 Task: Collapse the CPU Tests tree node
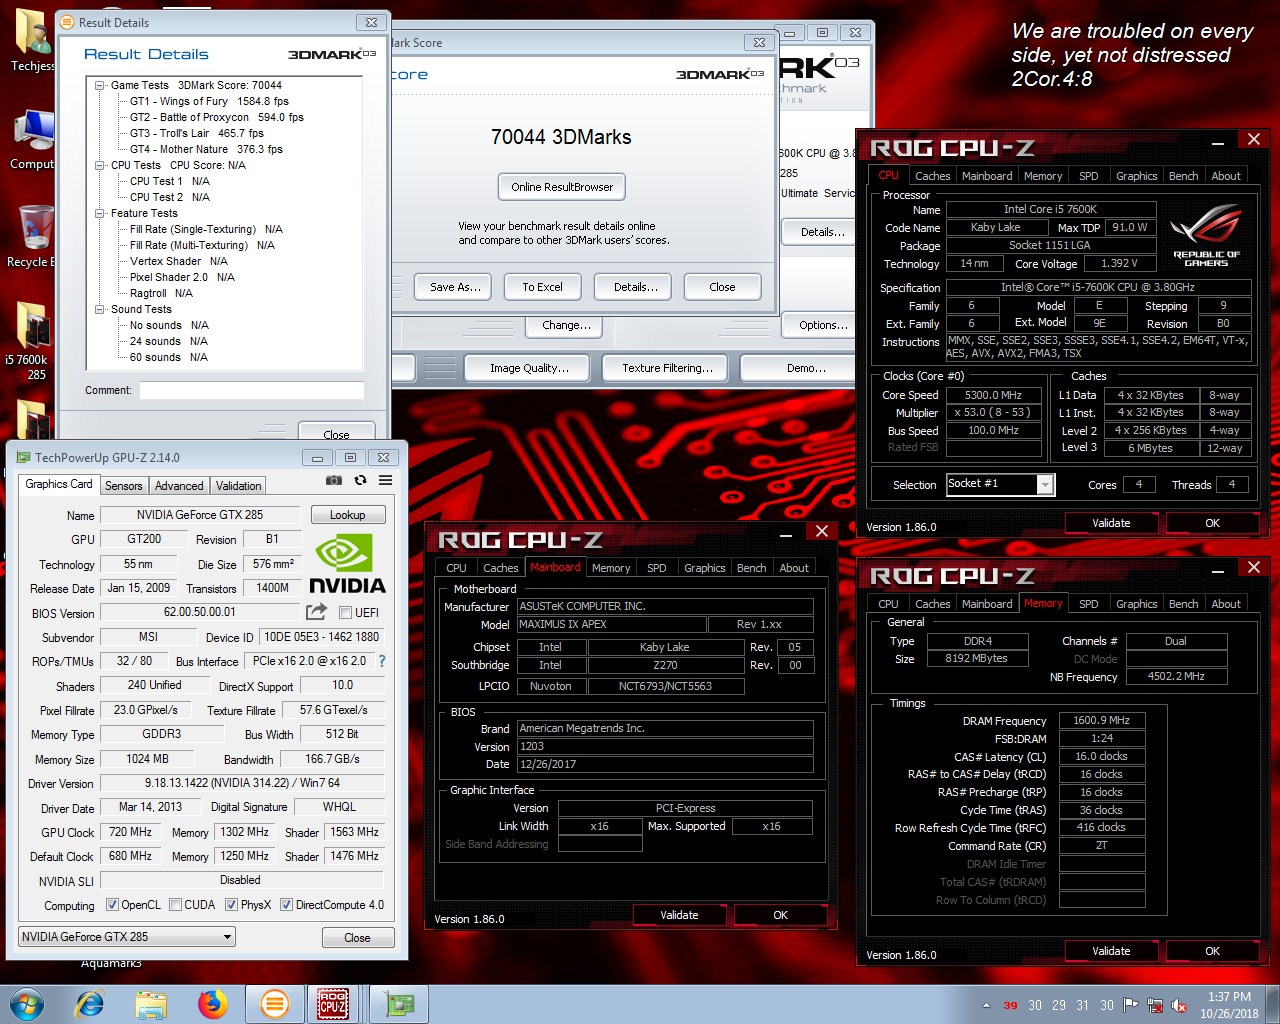[x=100, y=165]
